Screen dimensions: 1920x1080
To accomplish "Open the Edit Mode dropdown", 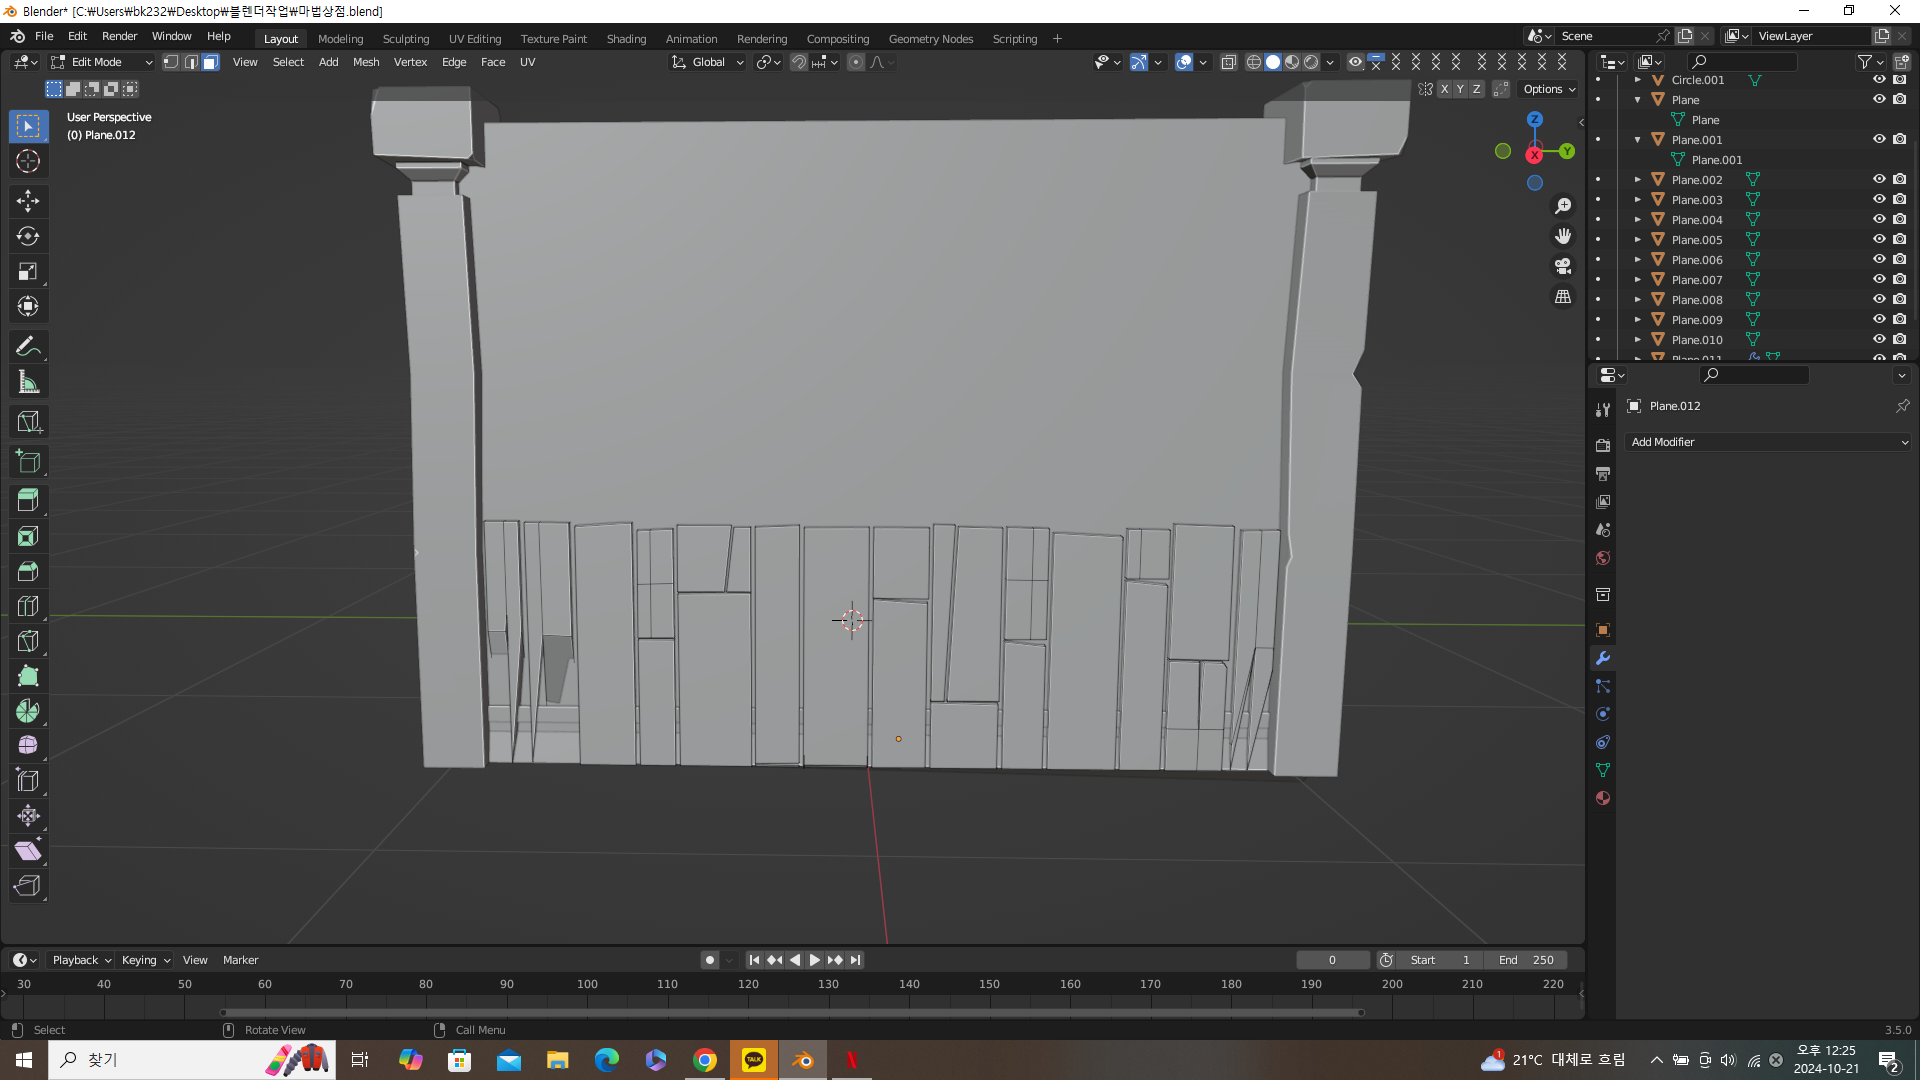I will click(x=102, y=62).
